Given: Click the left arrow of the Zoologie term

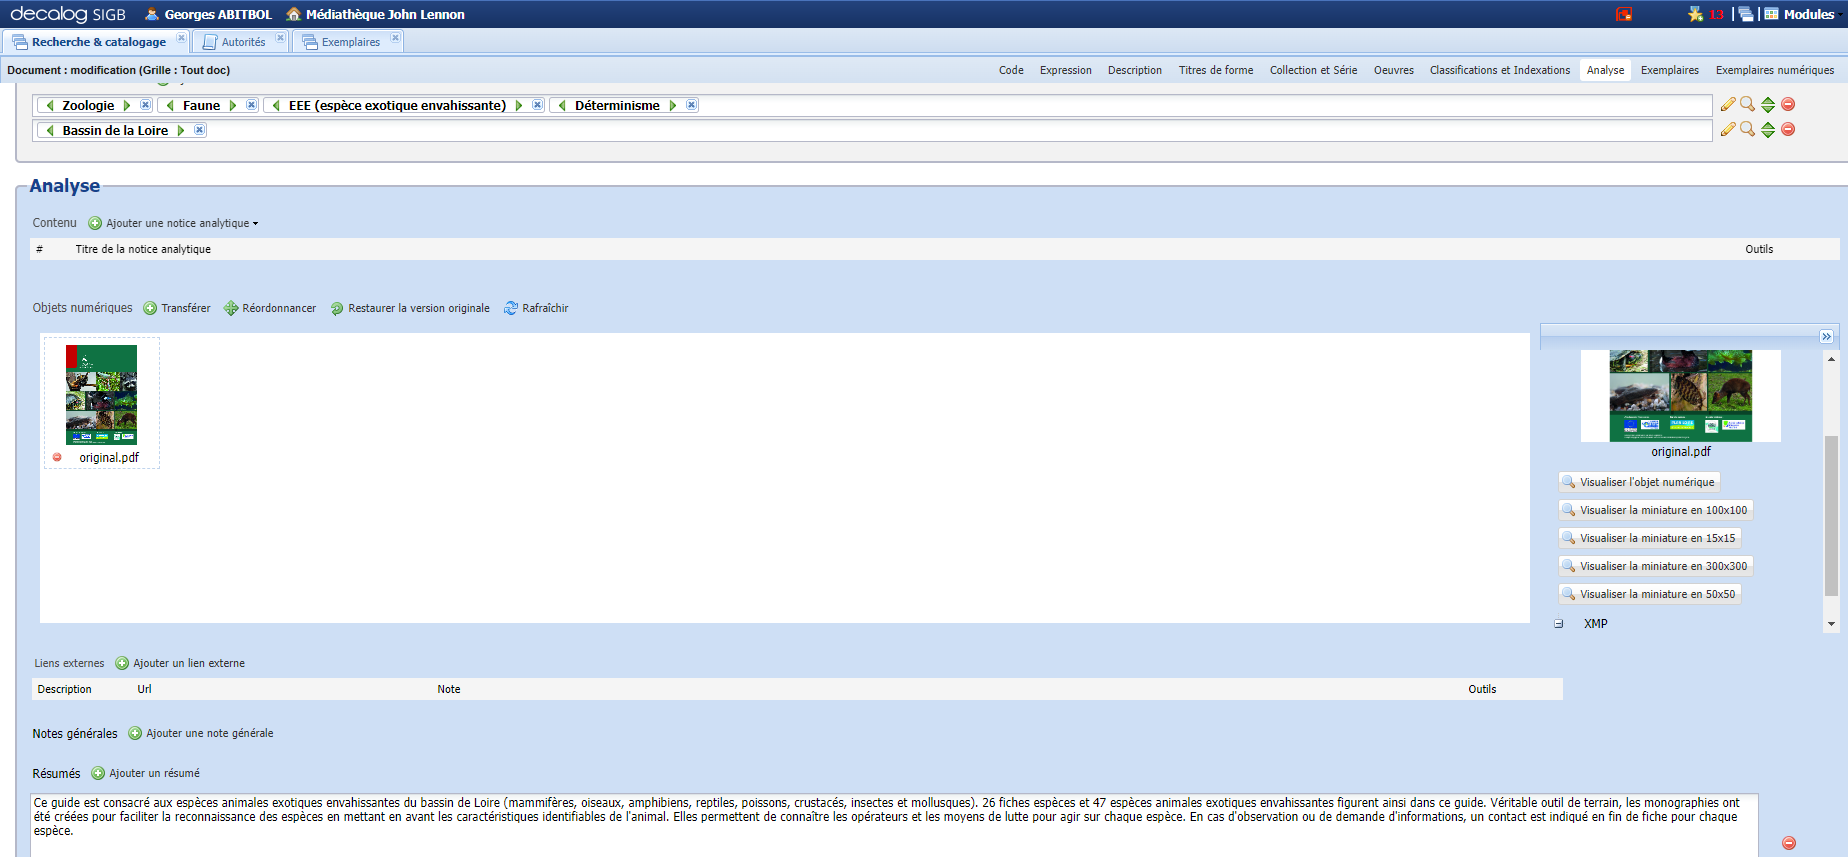Looking at the screenshot, I should tap(50, 105).
